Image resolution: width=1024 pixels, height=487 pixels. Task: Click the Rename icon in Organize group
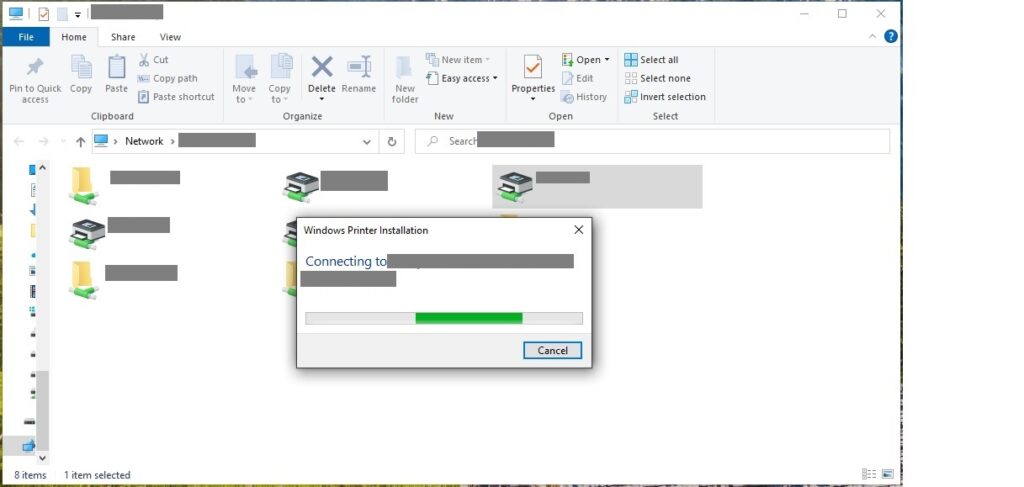click(359, 70)
